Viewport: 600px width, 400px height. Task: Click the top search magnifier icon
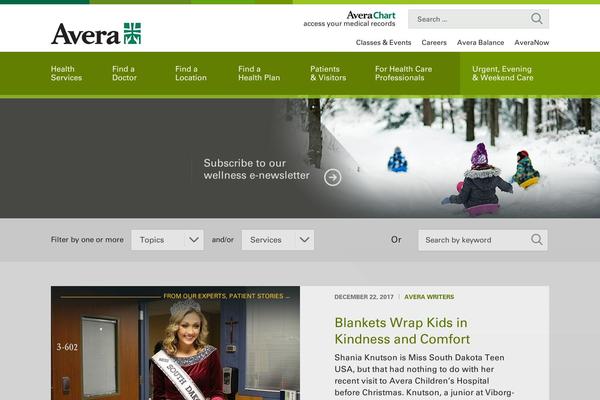(536, 18)
